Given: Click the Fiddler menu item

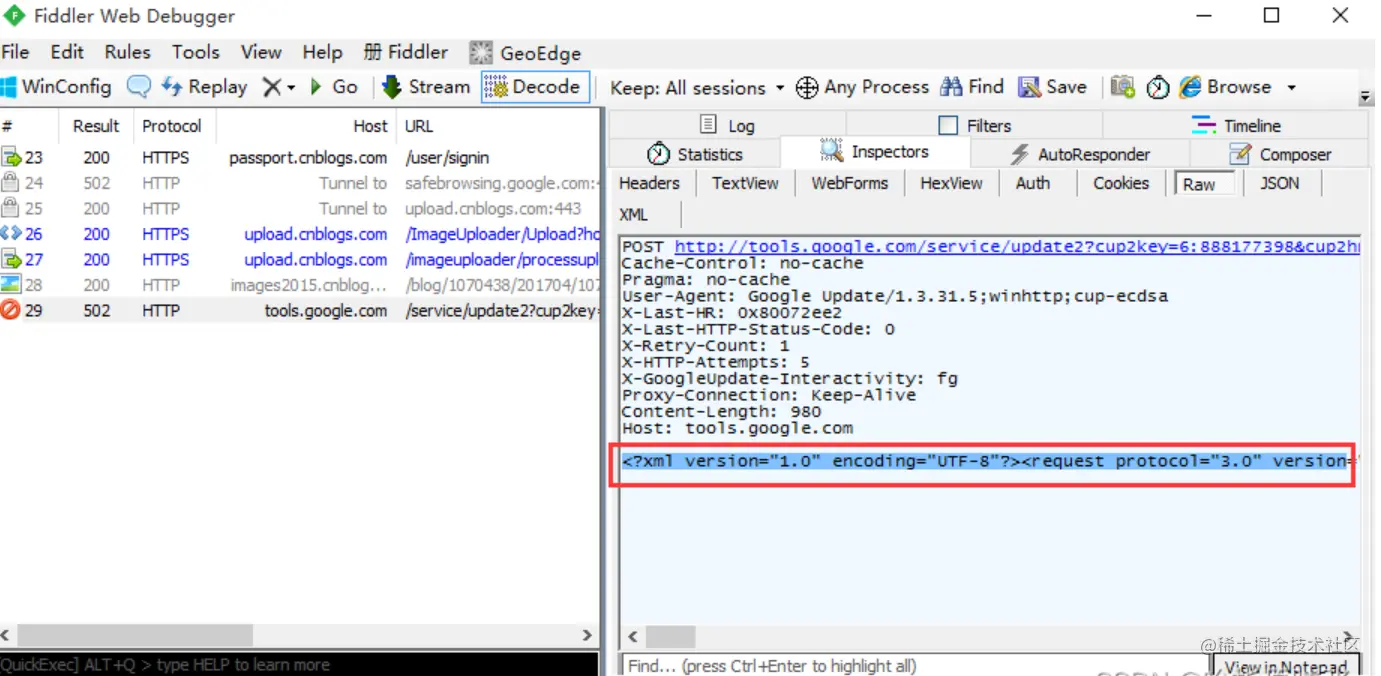Looking at the screenshot, I should 406,52.
